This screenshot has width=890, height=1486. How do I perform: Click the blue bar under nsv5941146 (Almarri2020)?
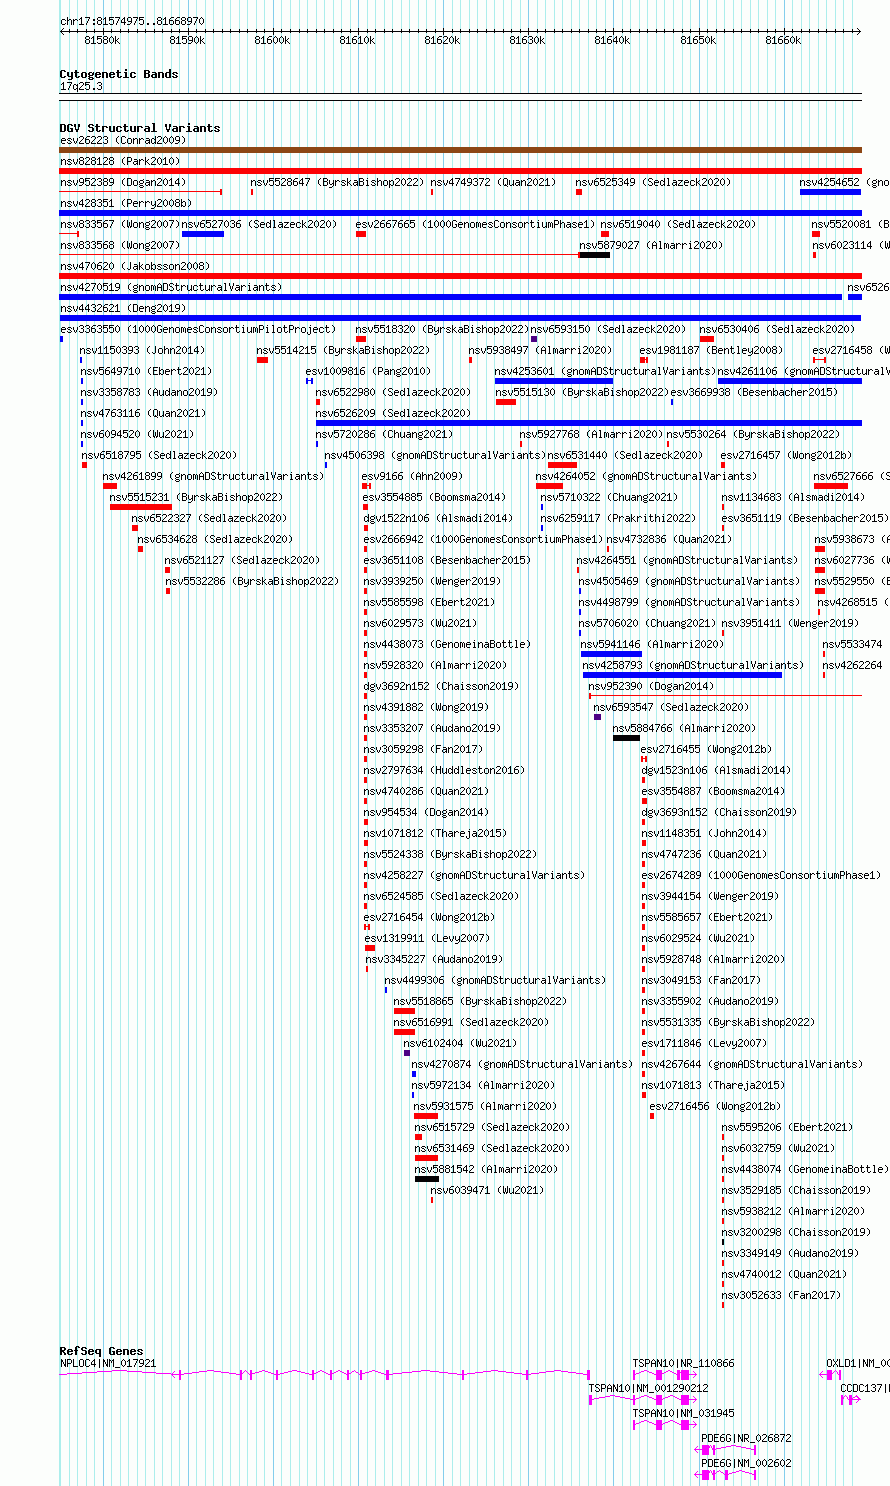(611, 654)
